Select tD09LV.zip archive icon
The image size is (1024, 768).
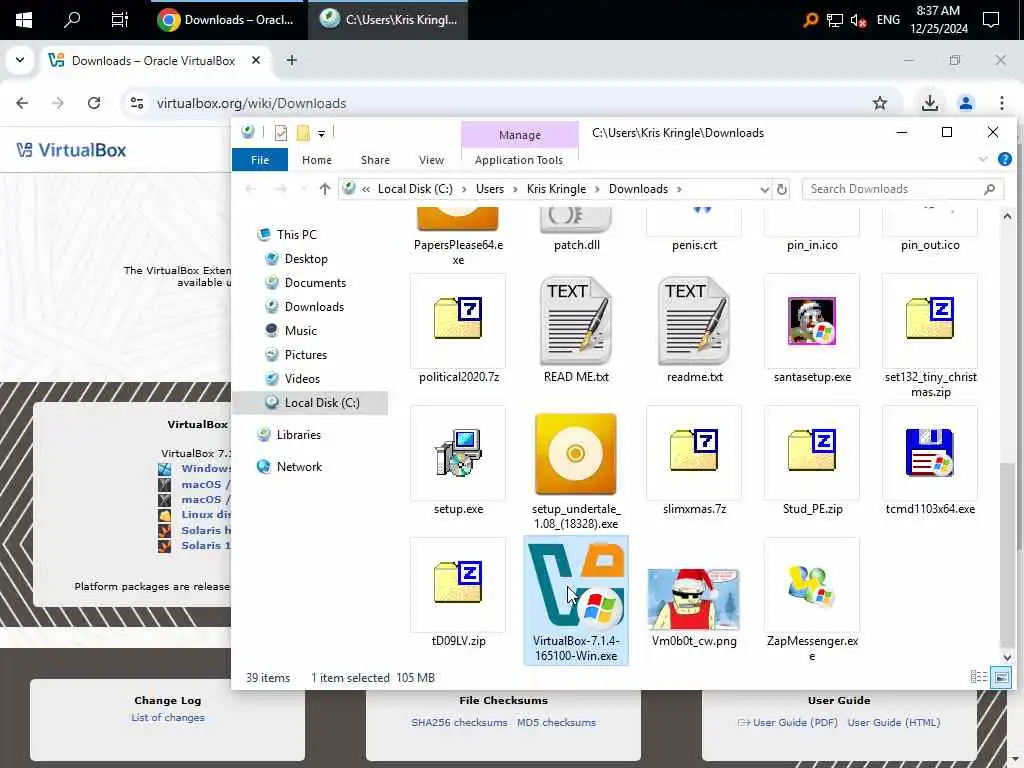[x=458, y=583]
